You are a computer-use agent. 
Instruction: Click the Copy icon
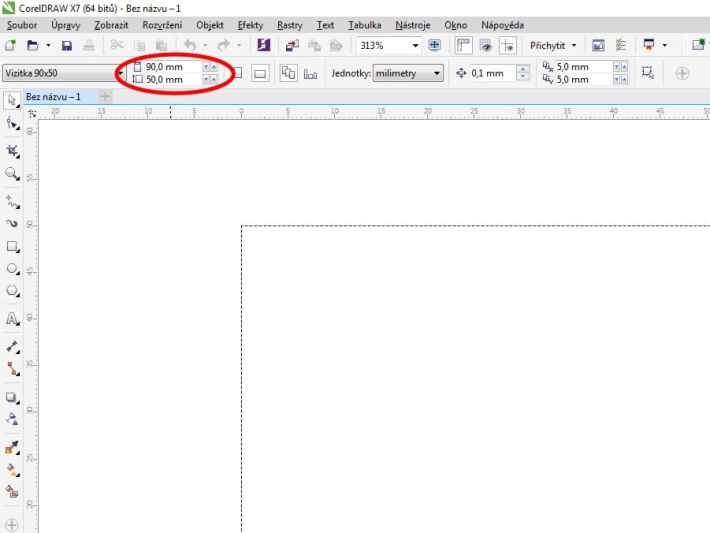(x=139, y=45)
